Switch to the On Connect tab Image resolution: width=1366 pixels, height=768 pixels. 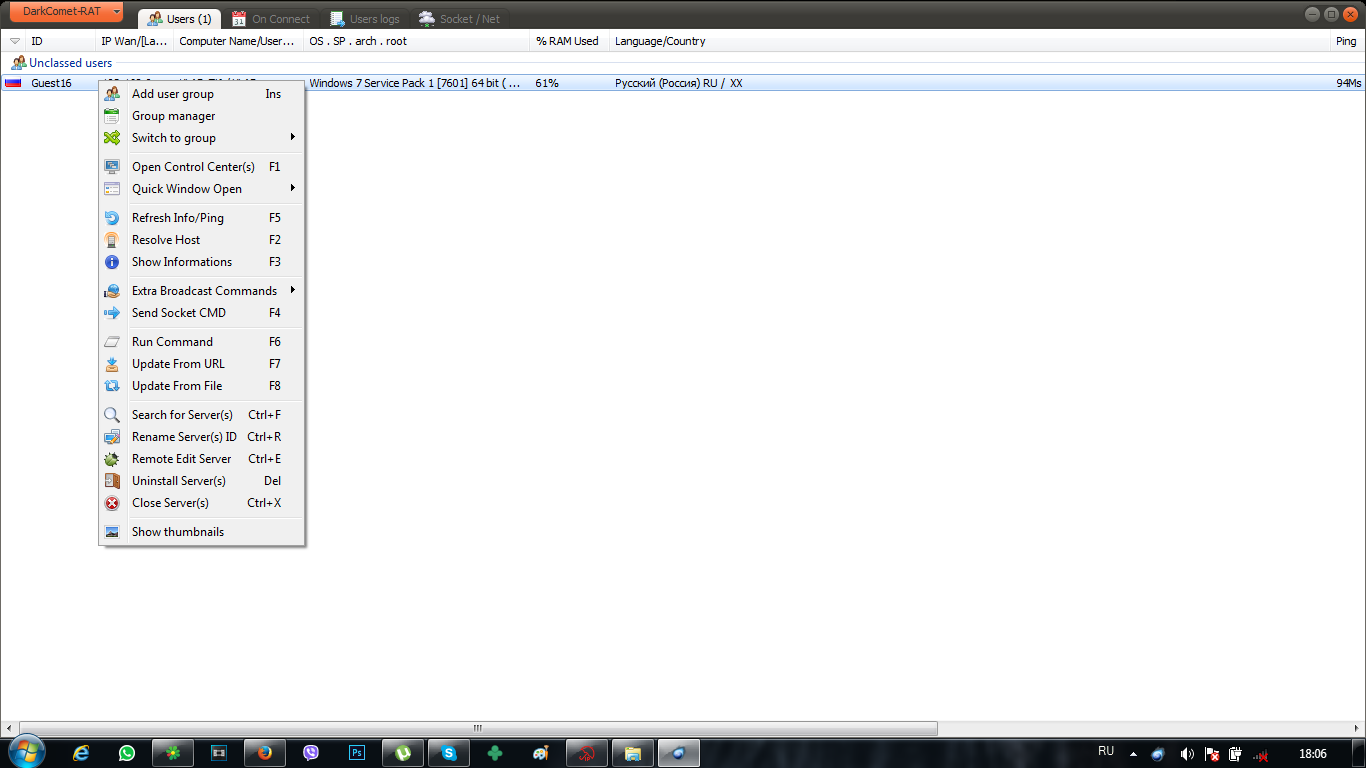(x=271, y=19)
